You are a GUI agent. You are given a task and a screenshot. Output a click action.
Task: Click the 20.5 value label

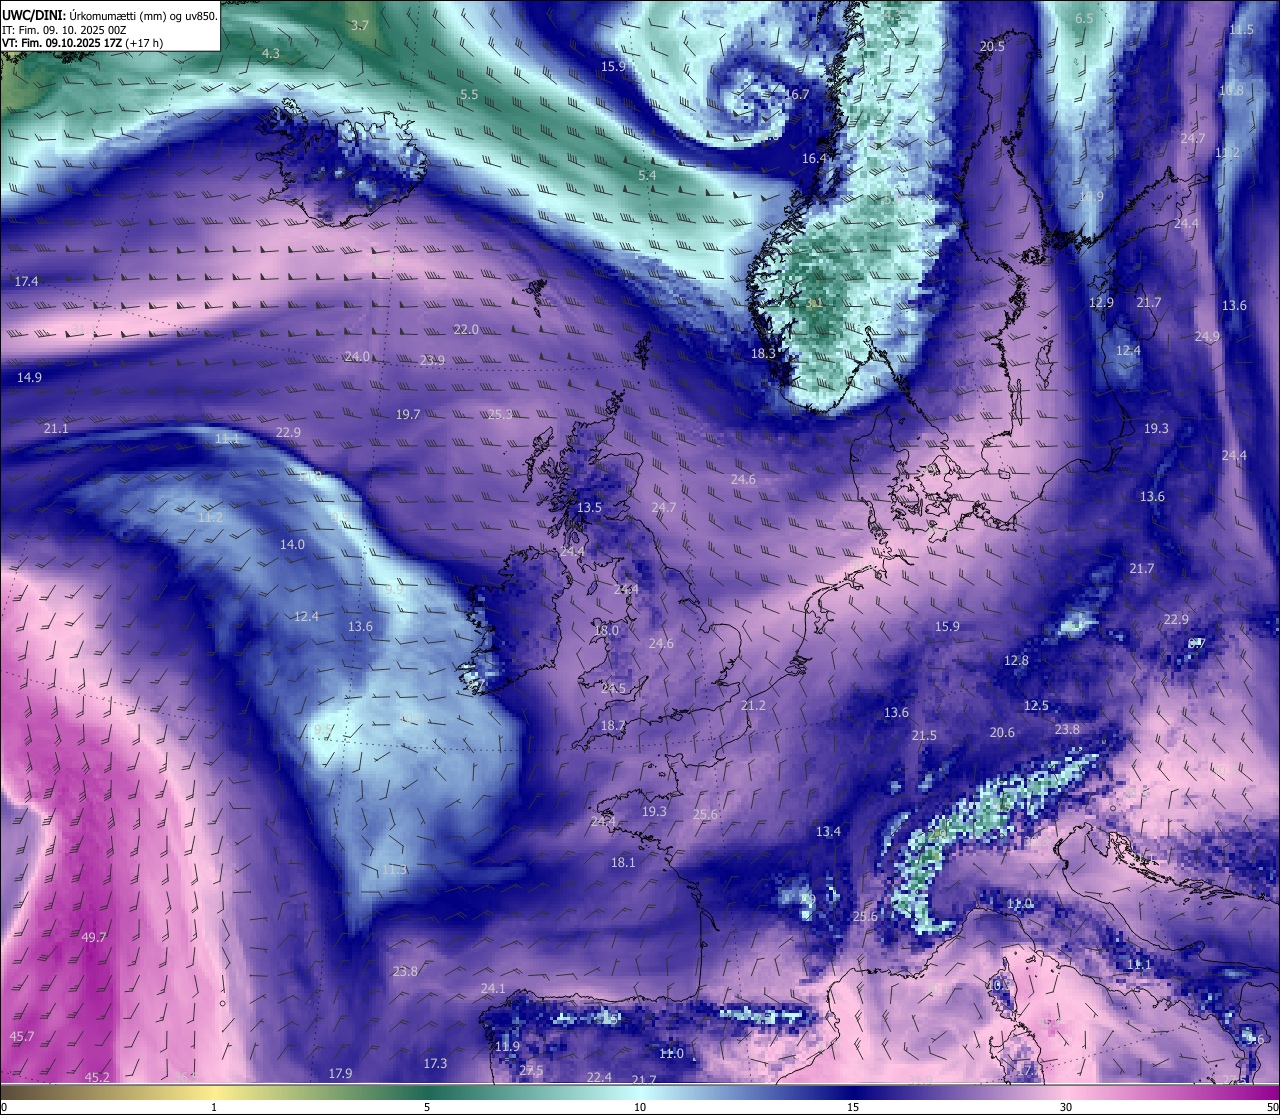(x=992, y=47)
